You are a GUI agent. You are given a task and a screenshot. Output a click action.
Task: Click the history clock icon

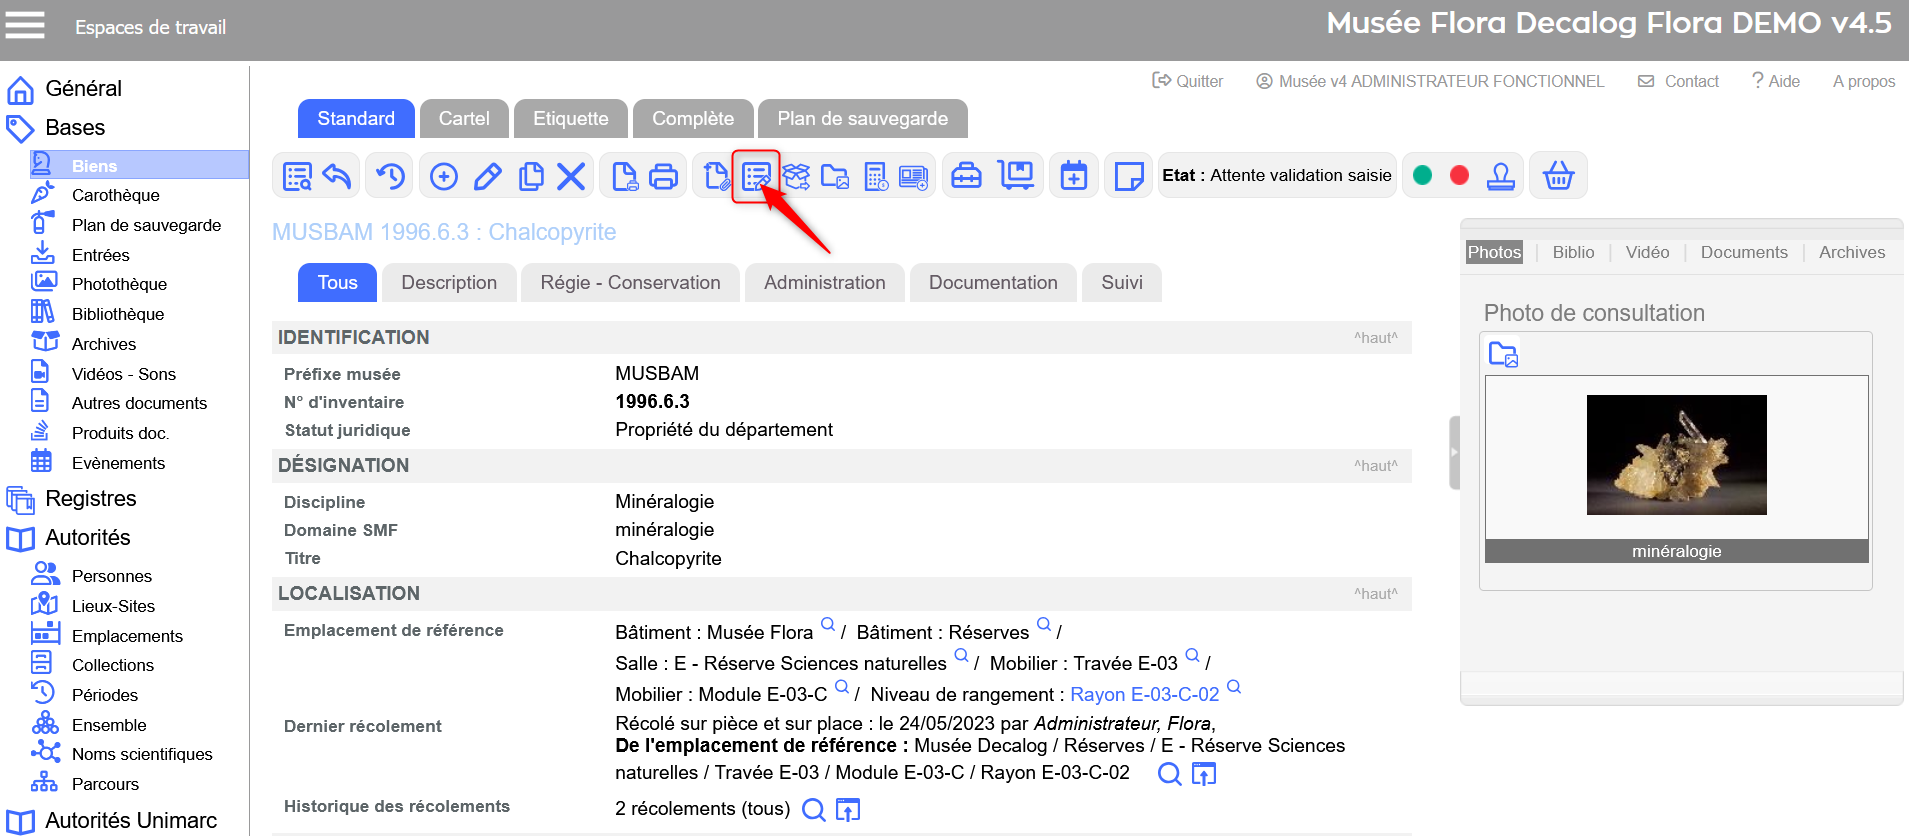(x=390, y=177)
